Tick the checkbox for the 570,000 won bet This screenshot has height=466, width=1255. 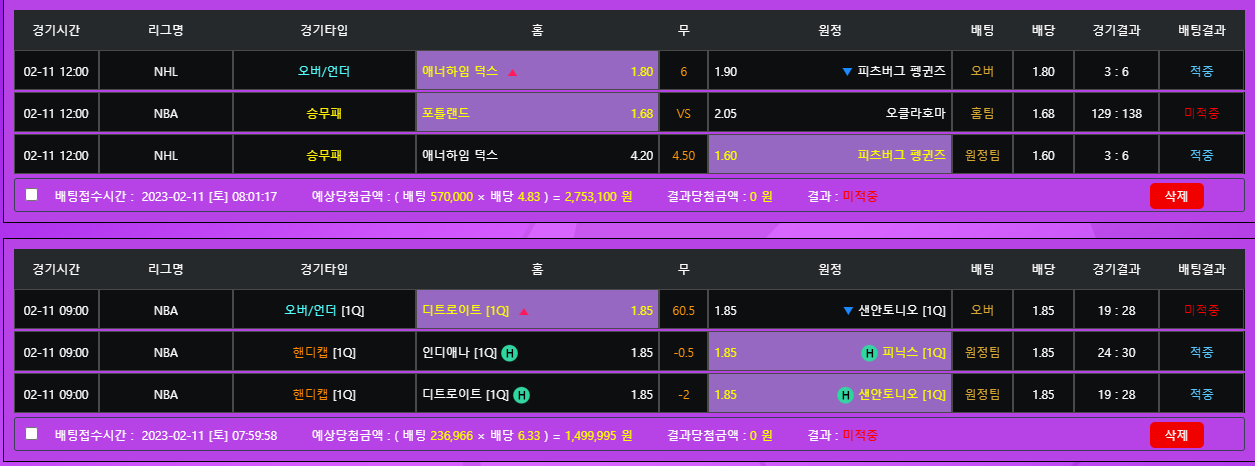pyautogui.click(x=32, y=195)
